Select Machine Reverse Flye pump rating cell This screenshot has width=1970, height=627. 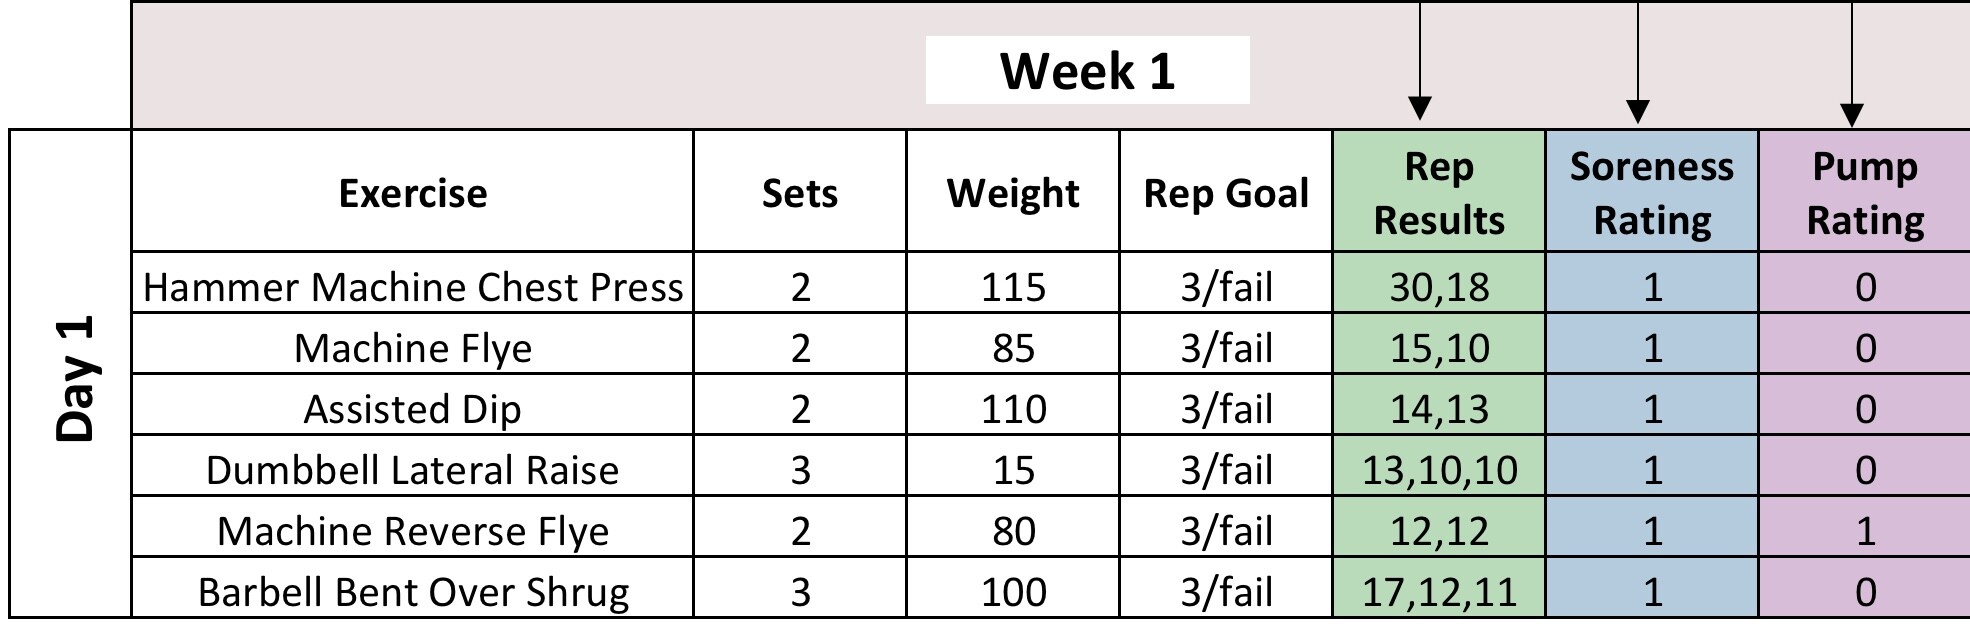[x=1865, y=531]
